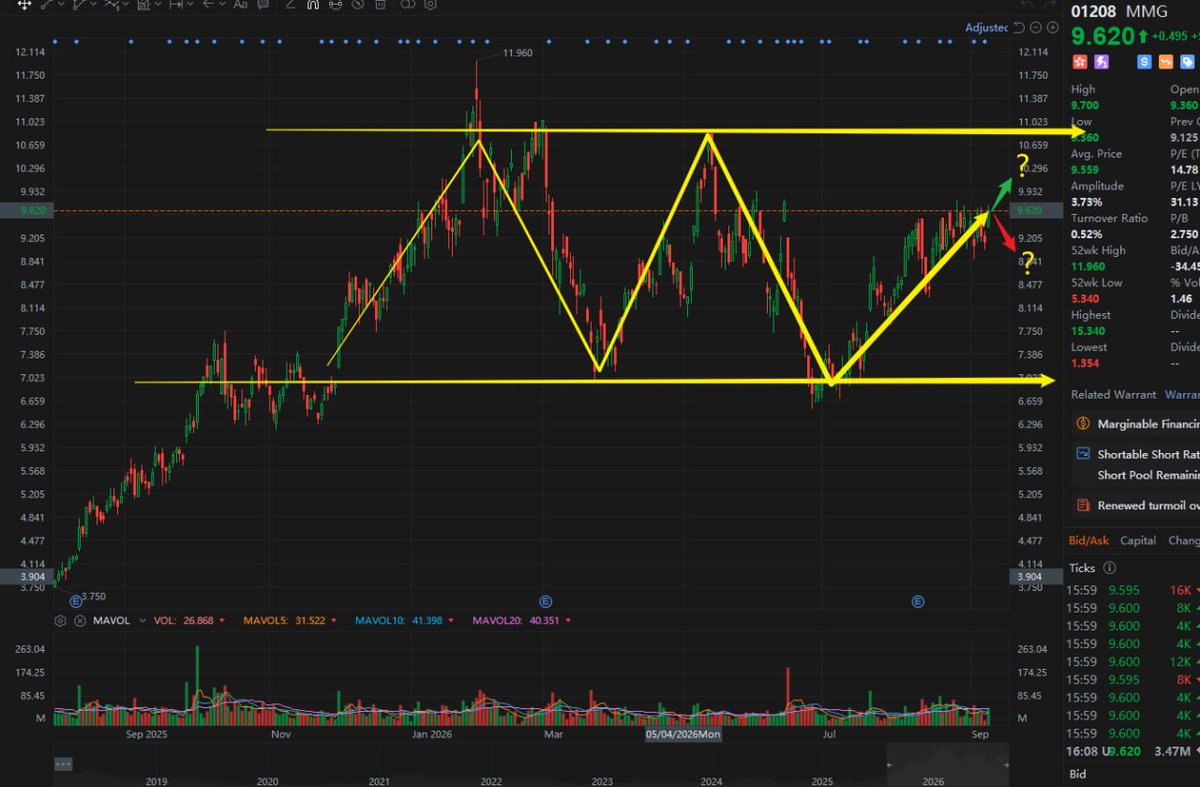Click the blue S dollar icon
The width and height of the screenshot is (1200, 787).
(1145, 62)
